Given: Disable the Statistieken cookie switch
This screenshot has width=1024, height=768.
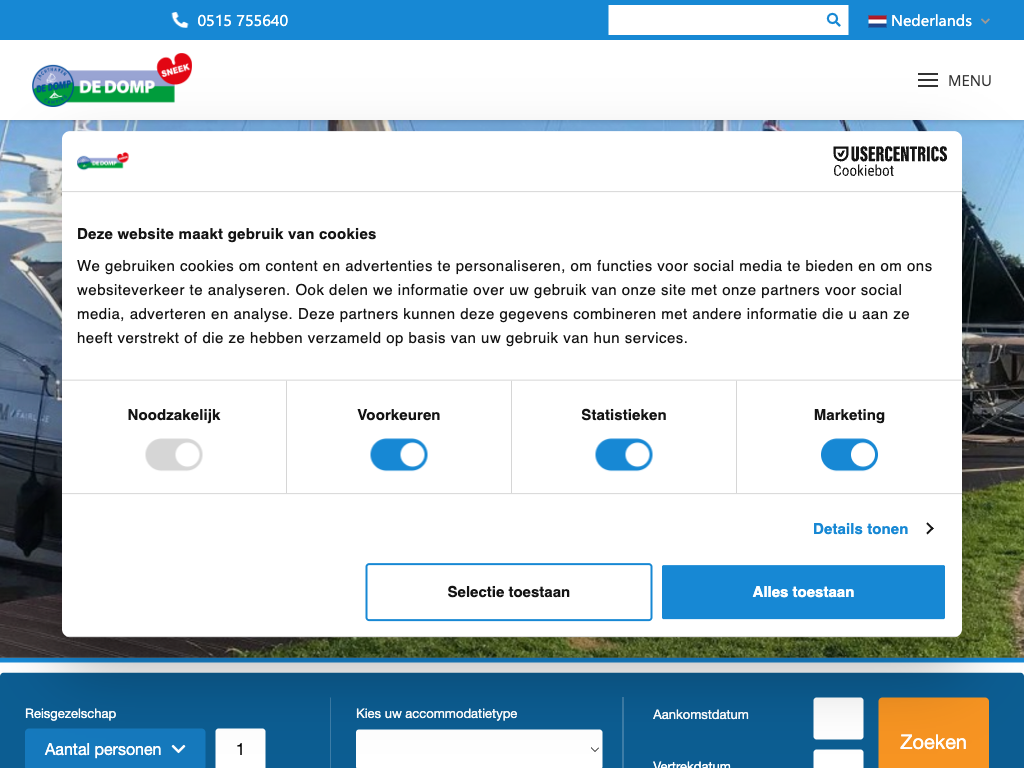Looking at the screenshot, I should click(624, 455).
